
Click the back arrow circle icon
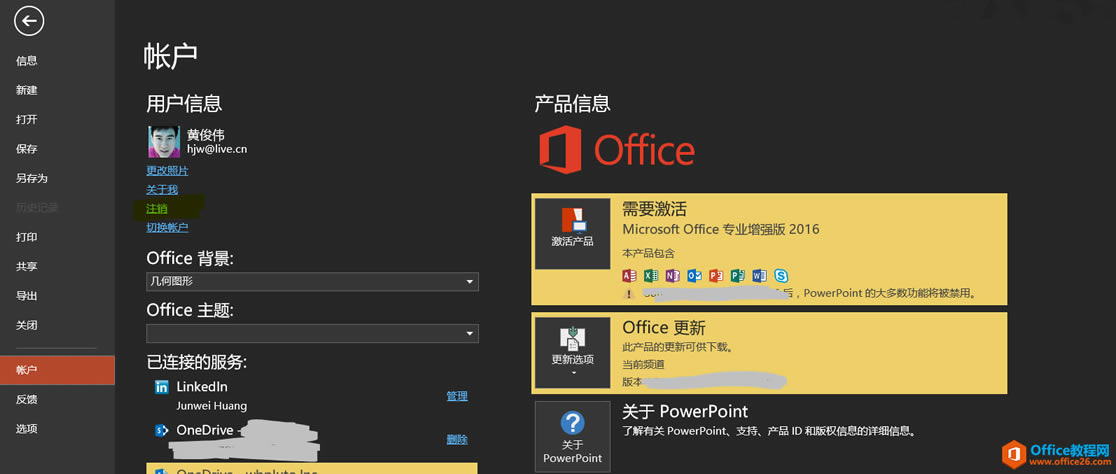click(x=29, y=21)
